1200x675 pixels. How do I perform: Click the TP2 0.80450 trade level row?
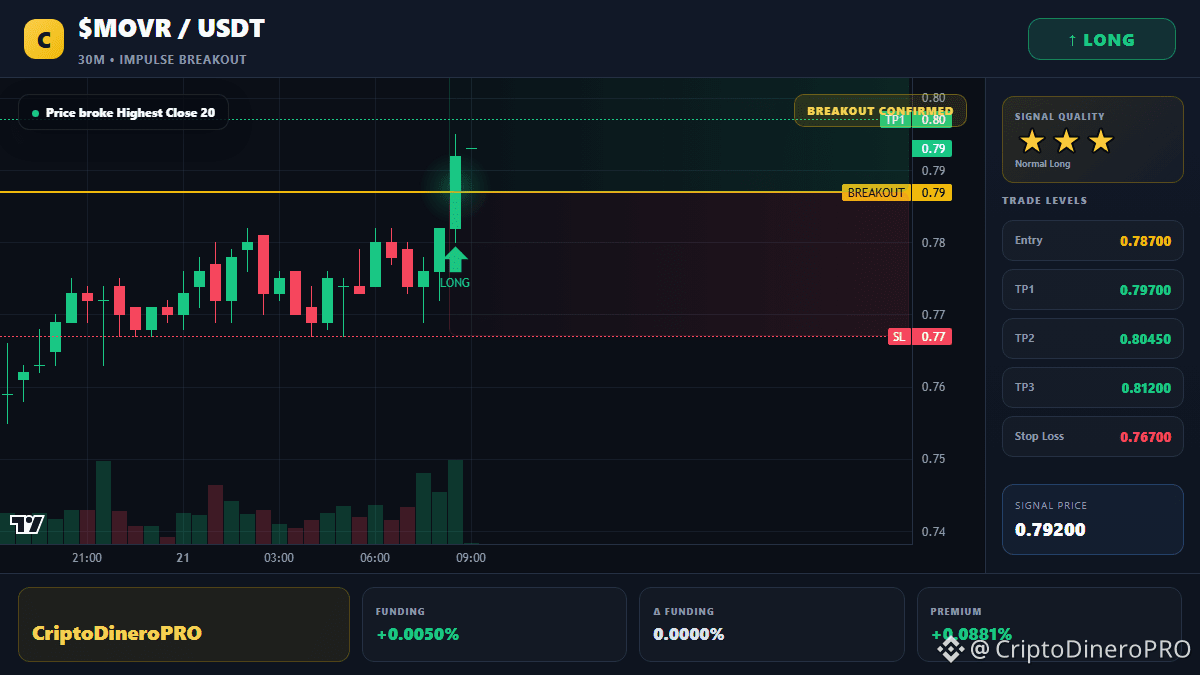[1093, 339]
